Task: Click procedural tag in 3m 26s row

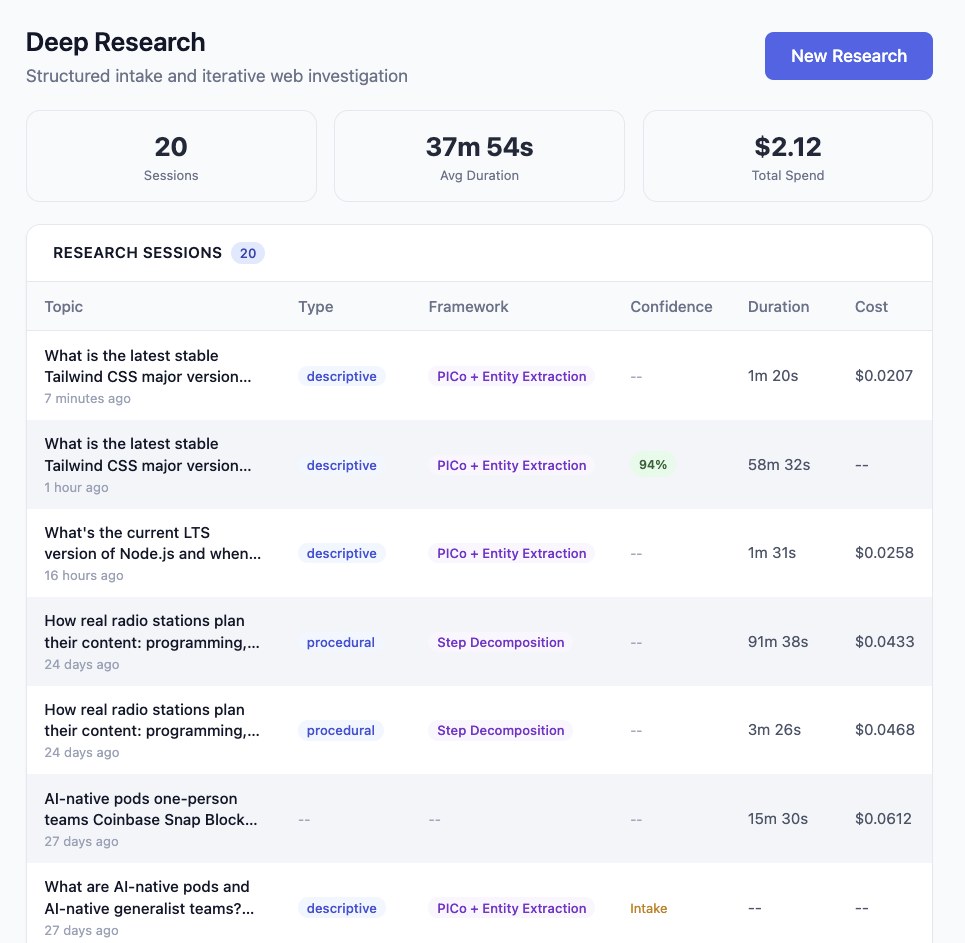Action: click(340, 730)
